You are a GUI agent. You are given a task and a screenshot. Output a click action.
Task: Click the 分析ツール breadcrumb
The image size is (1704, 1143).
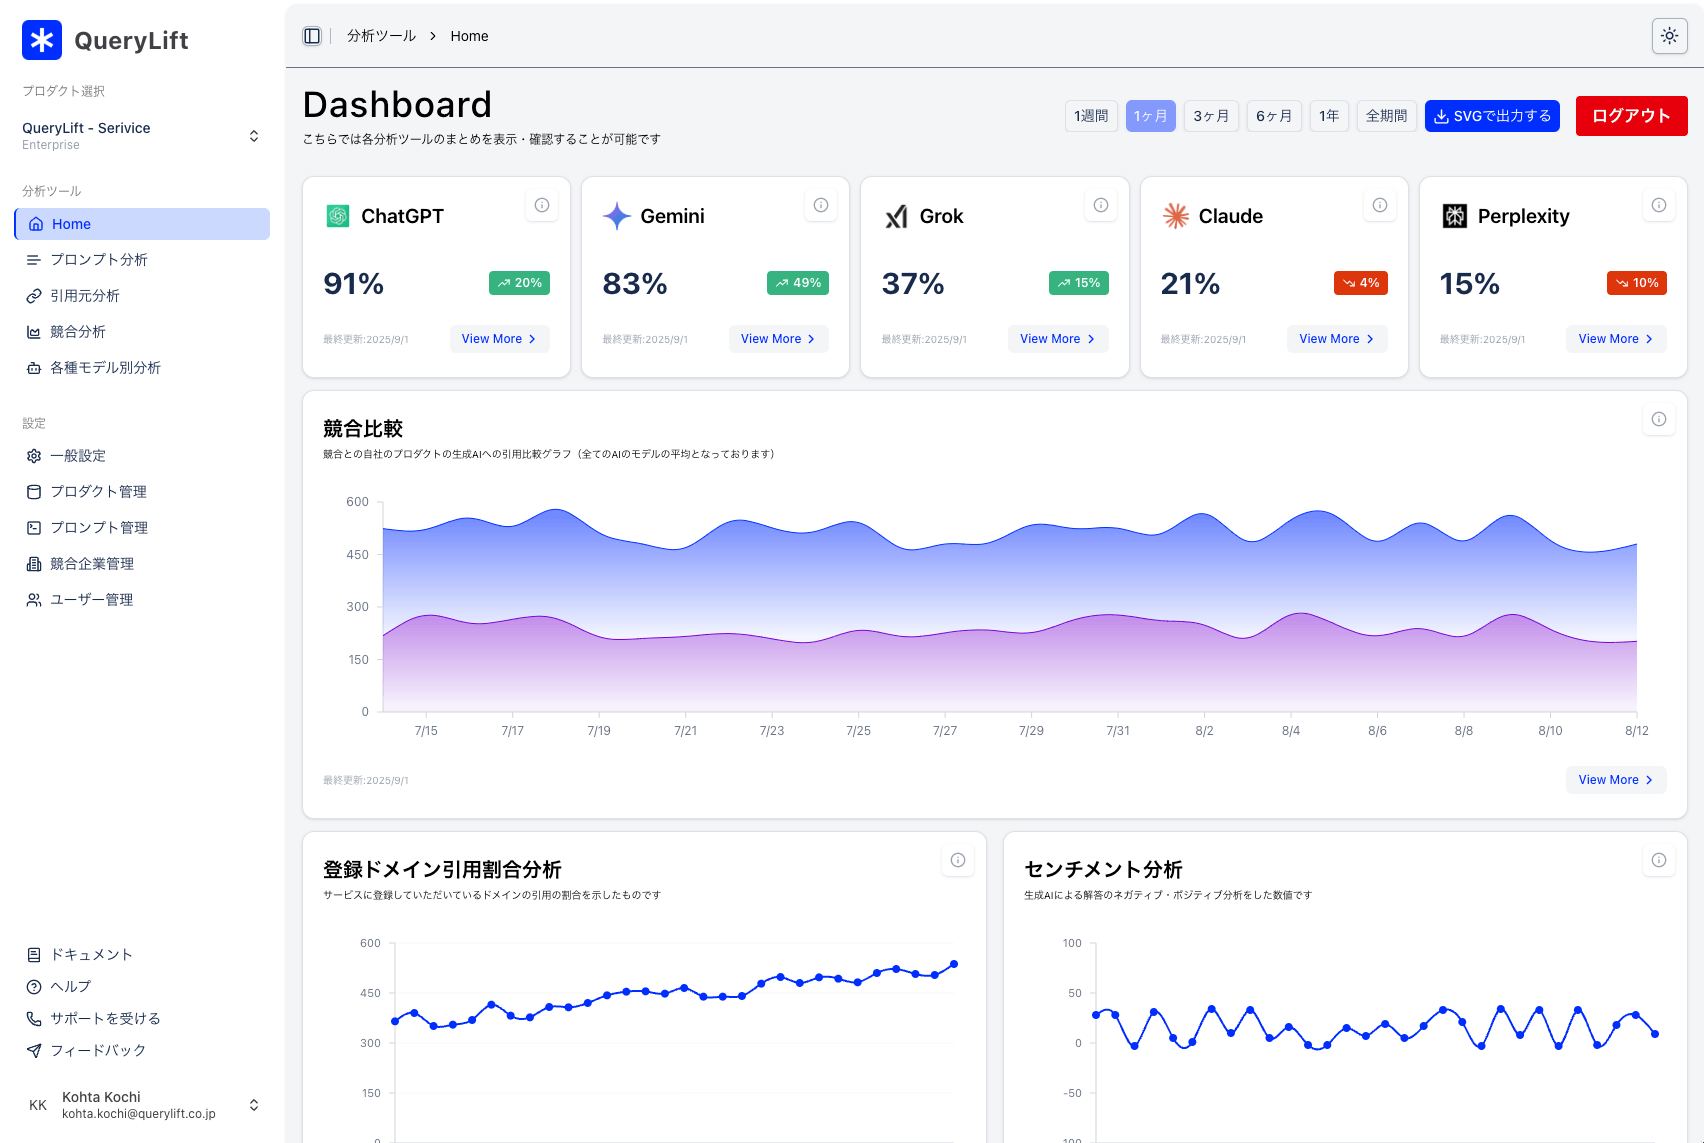tap(381, 36)
